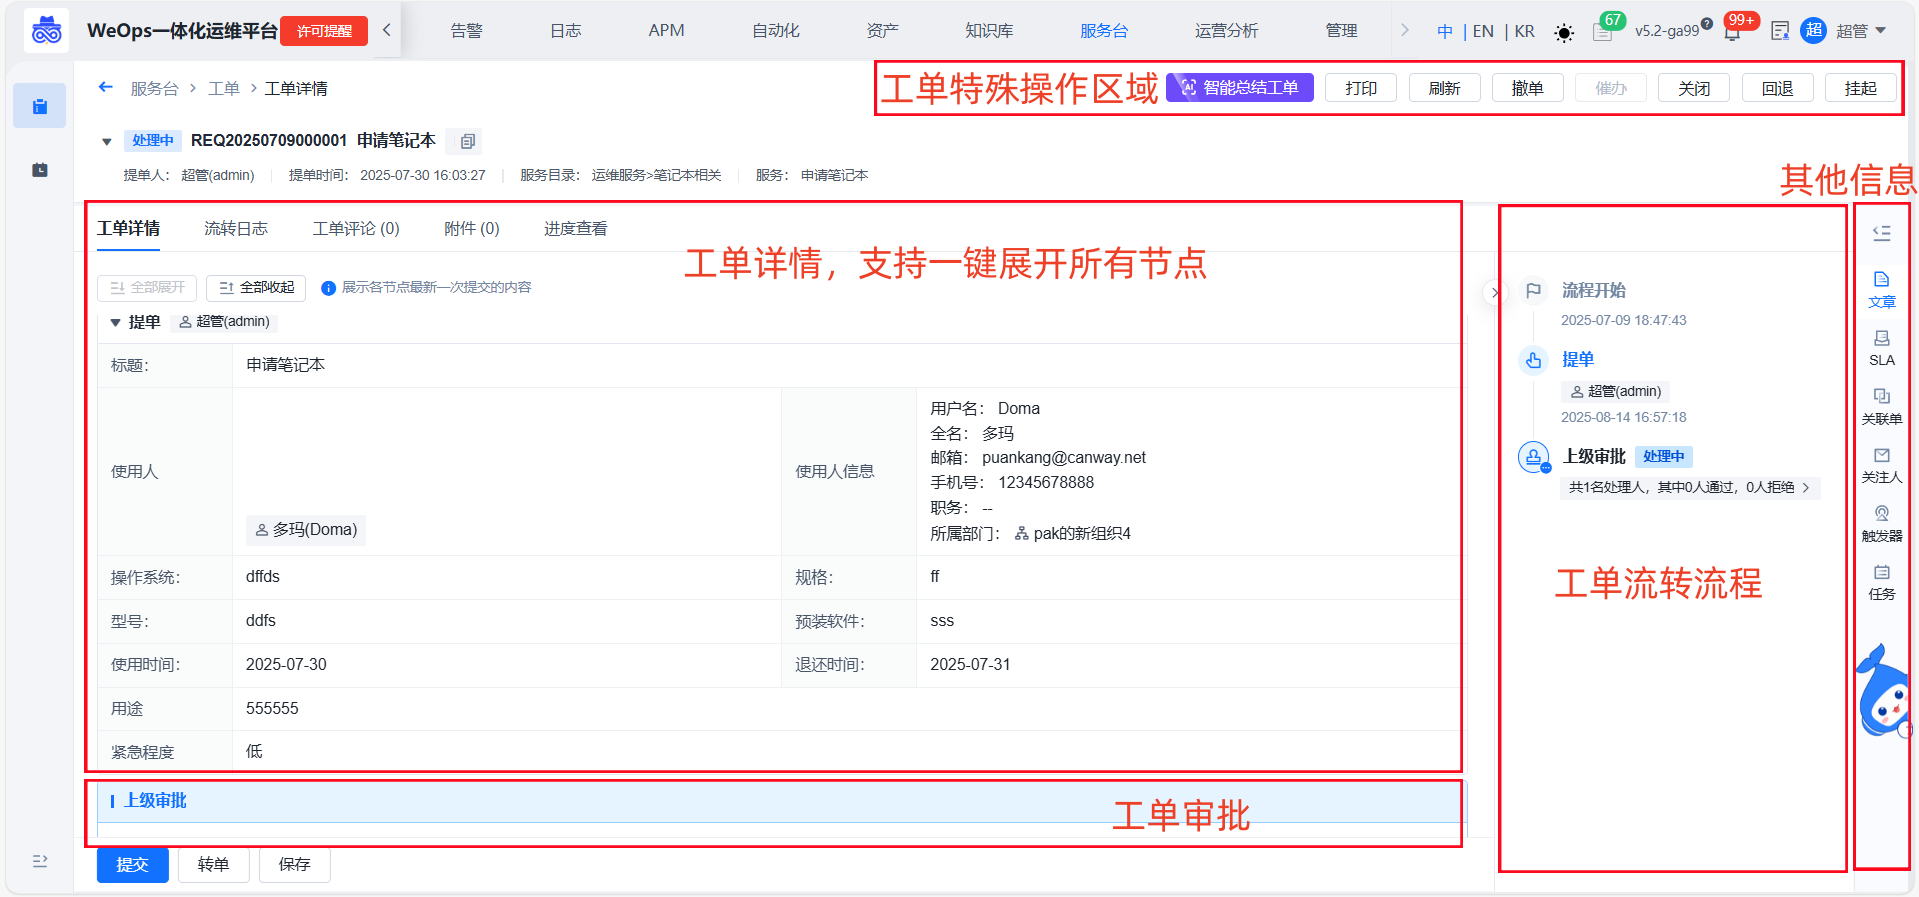1919x897 pixels.
Task: Click the notification bell icon
Action: [1732, 32]
